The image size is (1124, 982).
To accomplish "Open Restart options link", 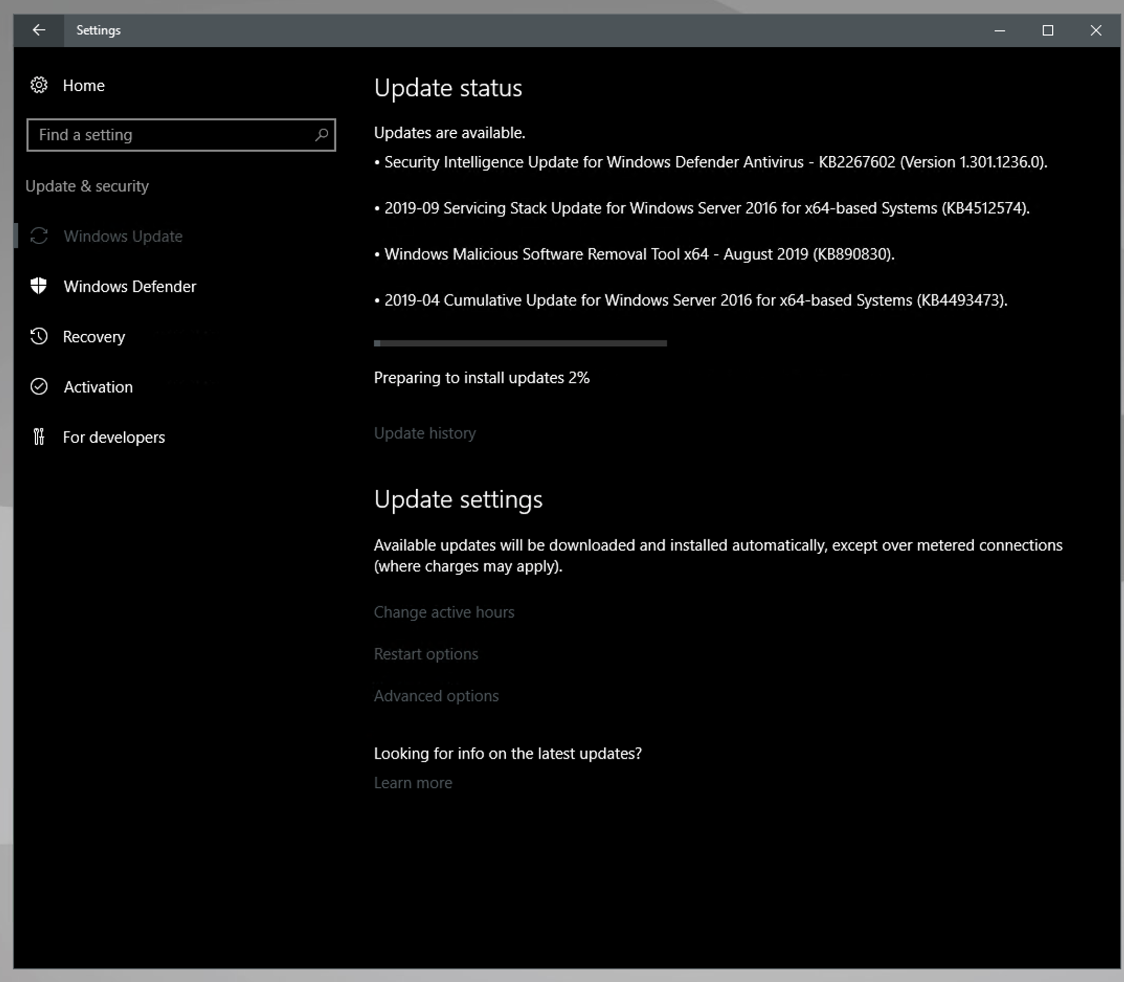I will [x=426, y=654].
